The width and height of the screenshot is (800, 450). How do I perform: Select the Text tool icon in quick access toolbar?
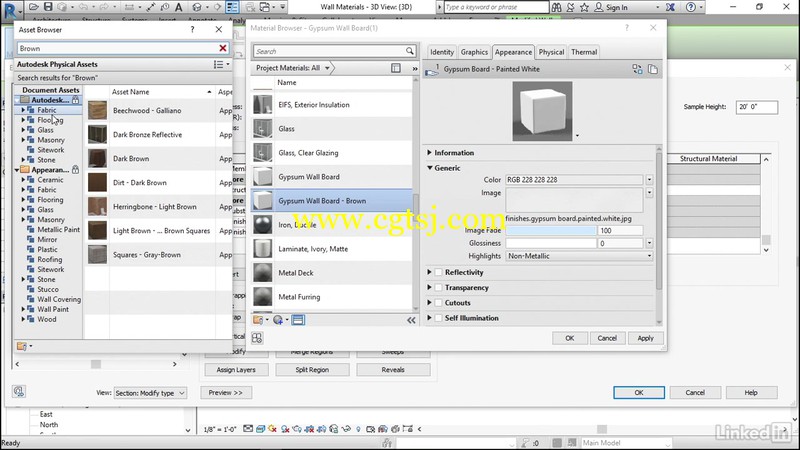[179, 7]
